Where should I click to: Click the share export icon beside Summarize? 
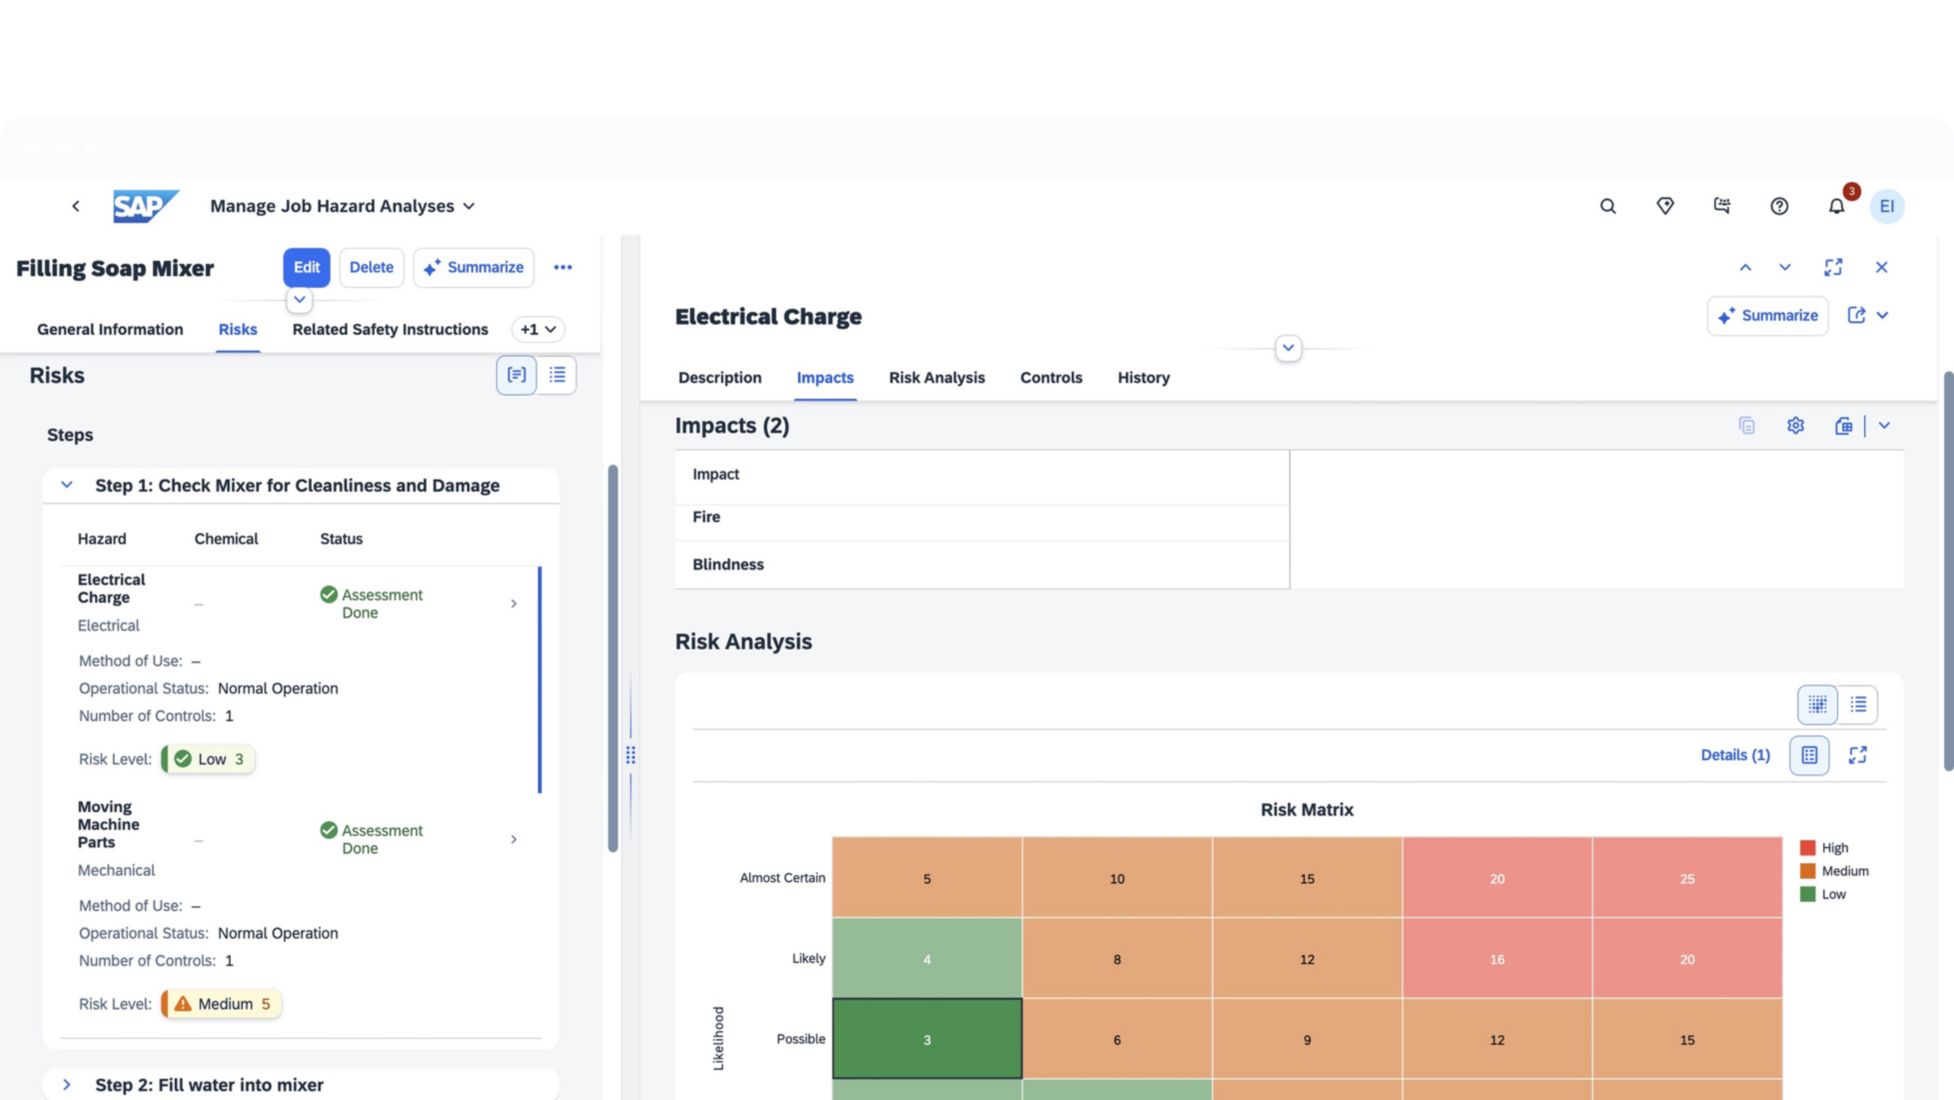1856,315
